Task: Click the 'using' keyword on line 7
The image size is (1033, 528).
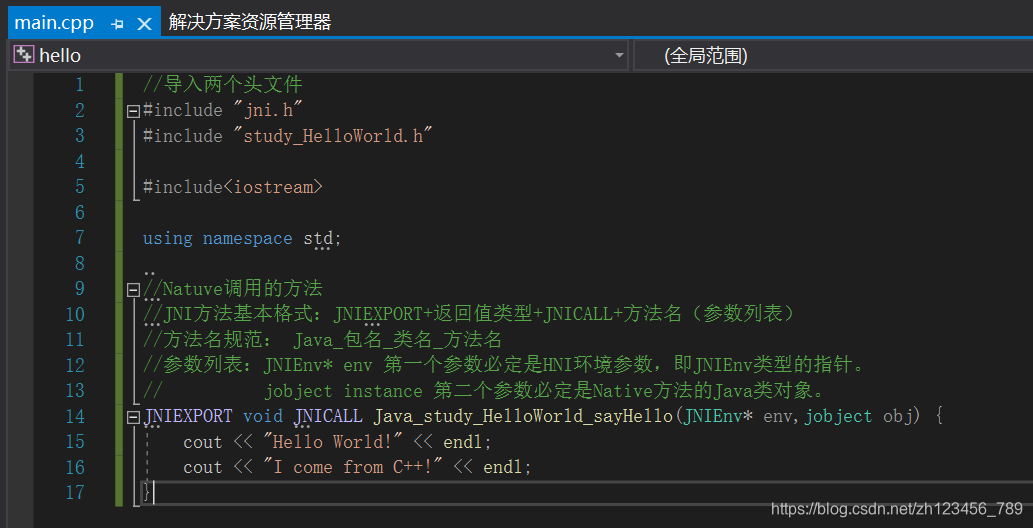Action: (x=168, y=239)
